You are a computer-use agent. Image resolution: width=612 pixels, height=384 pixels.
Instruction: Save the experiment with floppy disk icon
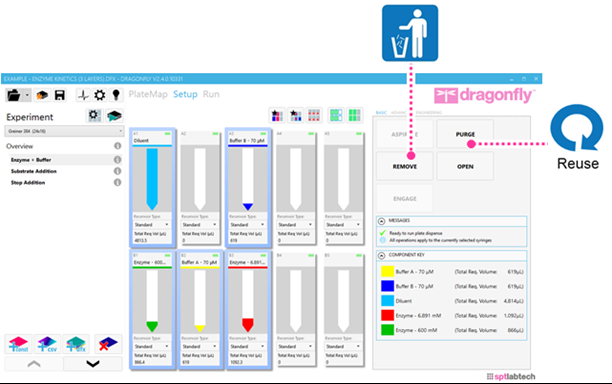click(x=60, y=95)
